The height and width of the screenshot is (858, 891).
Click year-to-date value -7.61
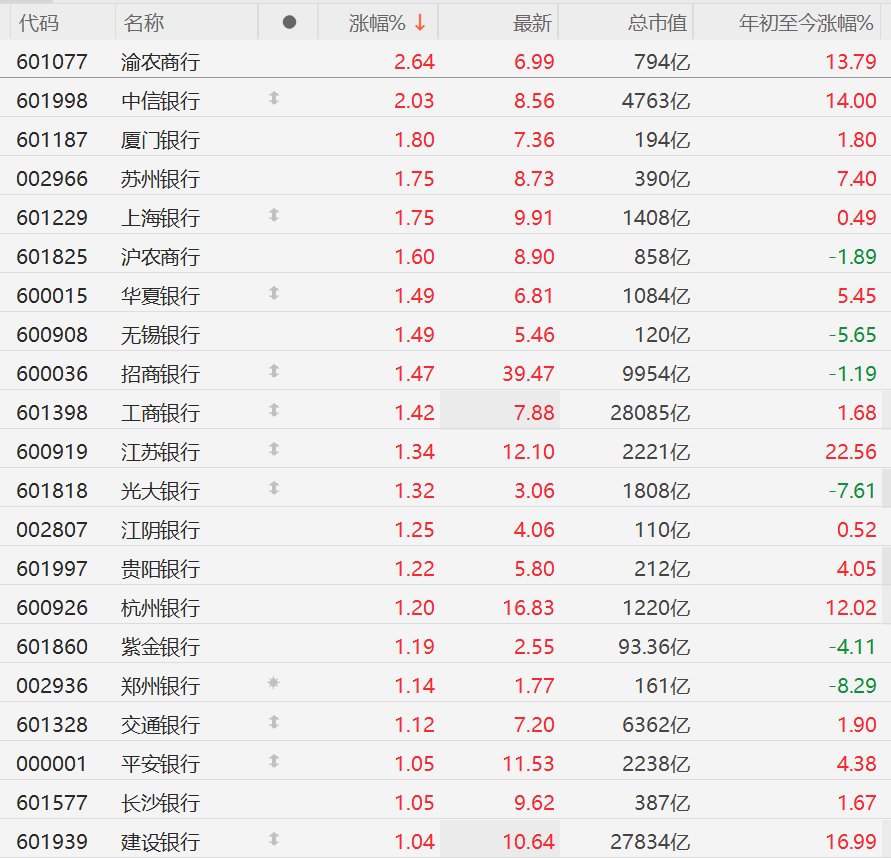tap(852, 491)
